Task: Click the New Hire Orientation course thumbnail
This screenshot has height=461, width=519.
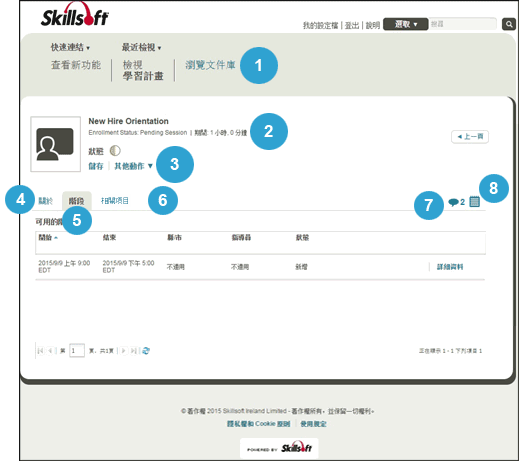Action: 55,144
